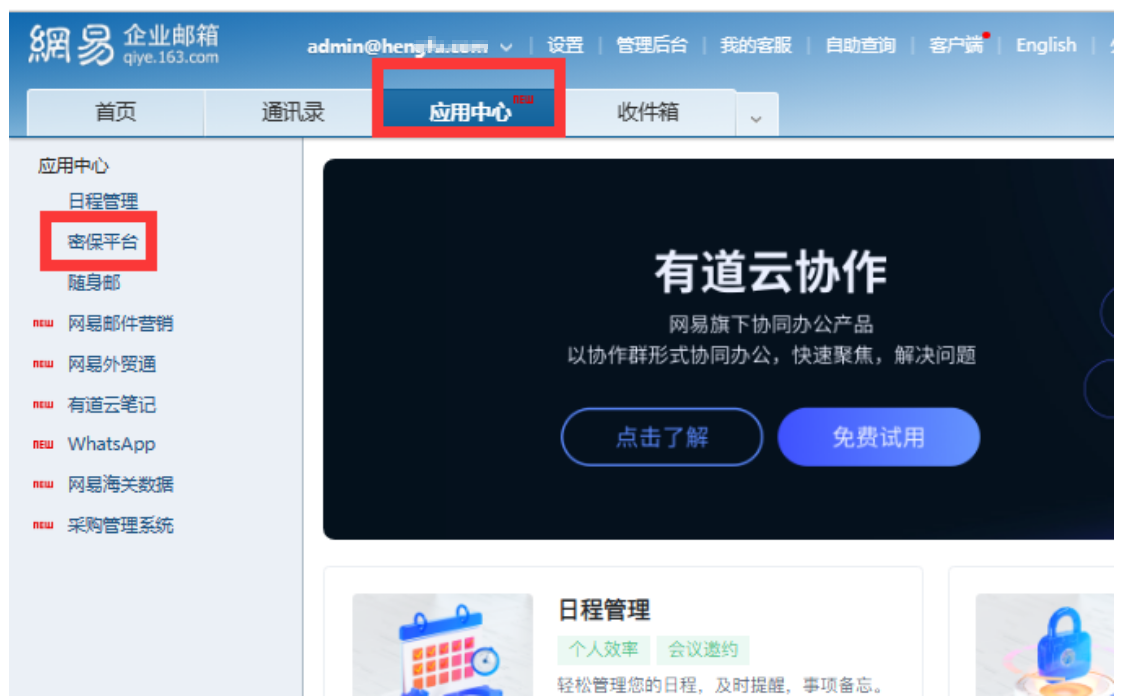Select the 应用中心 app center tab
The width and height of the screenshot is (1123, 698).
[x=469, y=112]
